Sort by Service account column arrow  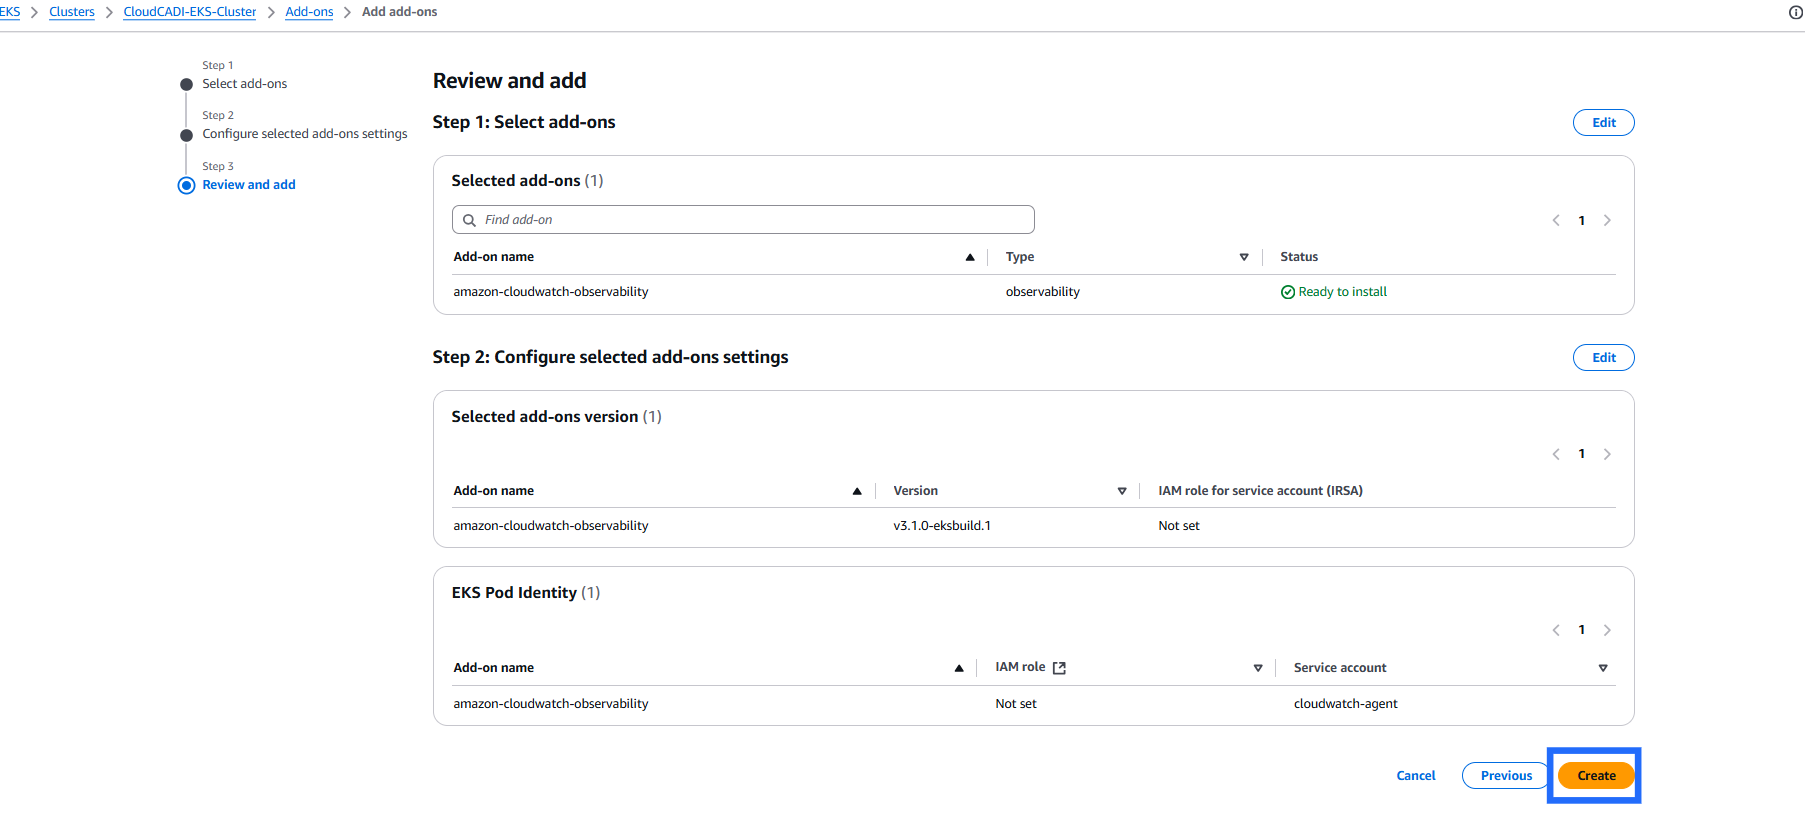click(x=1603, y=668)
